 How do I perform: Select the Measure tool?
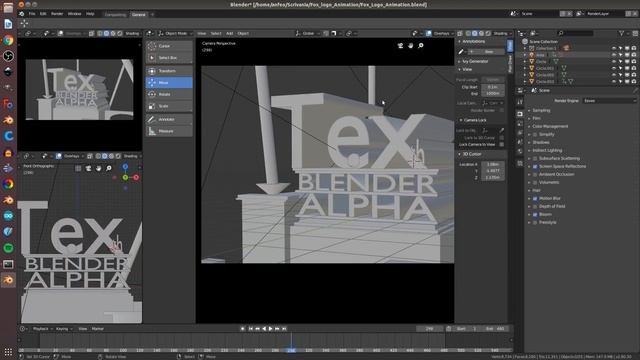pos(169,131)
